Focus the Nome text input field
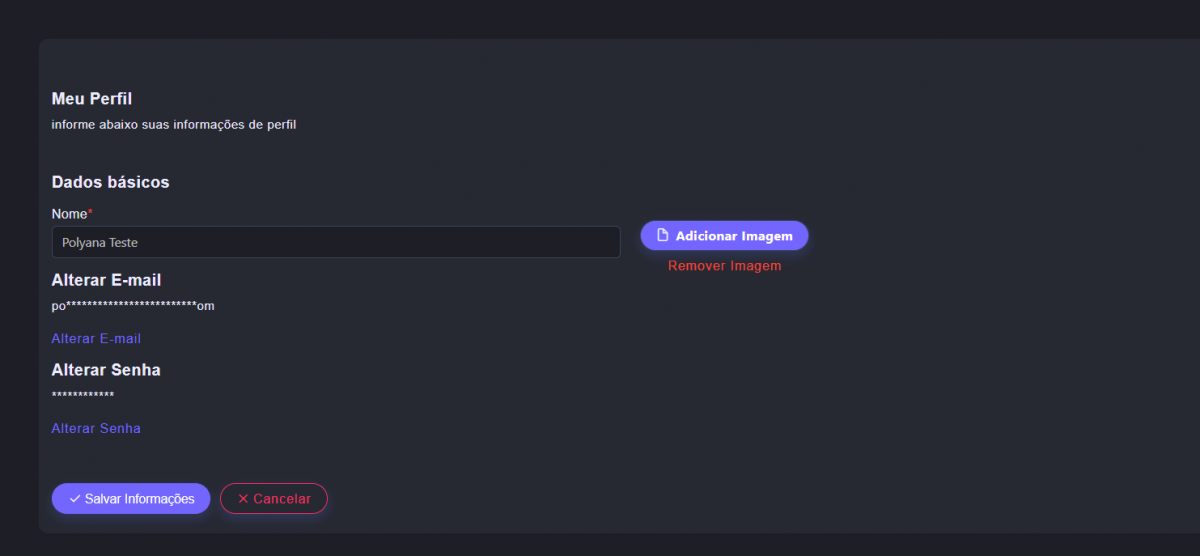Viewport: 1200px width, 556px height. coord(336,242)
